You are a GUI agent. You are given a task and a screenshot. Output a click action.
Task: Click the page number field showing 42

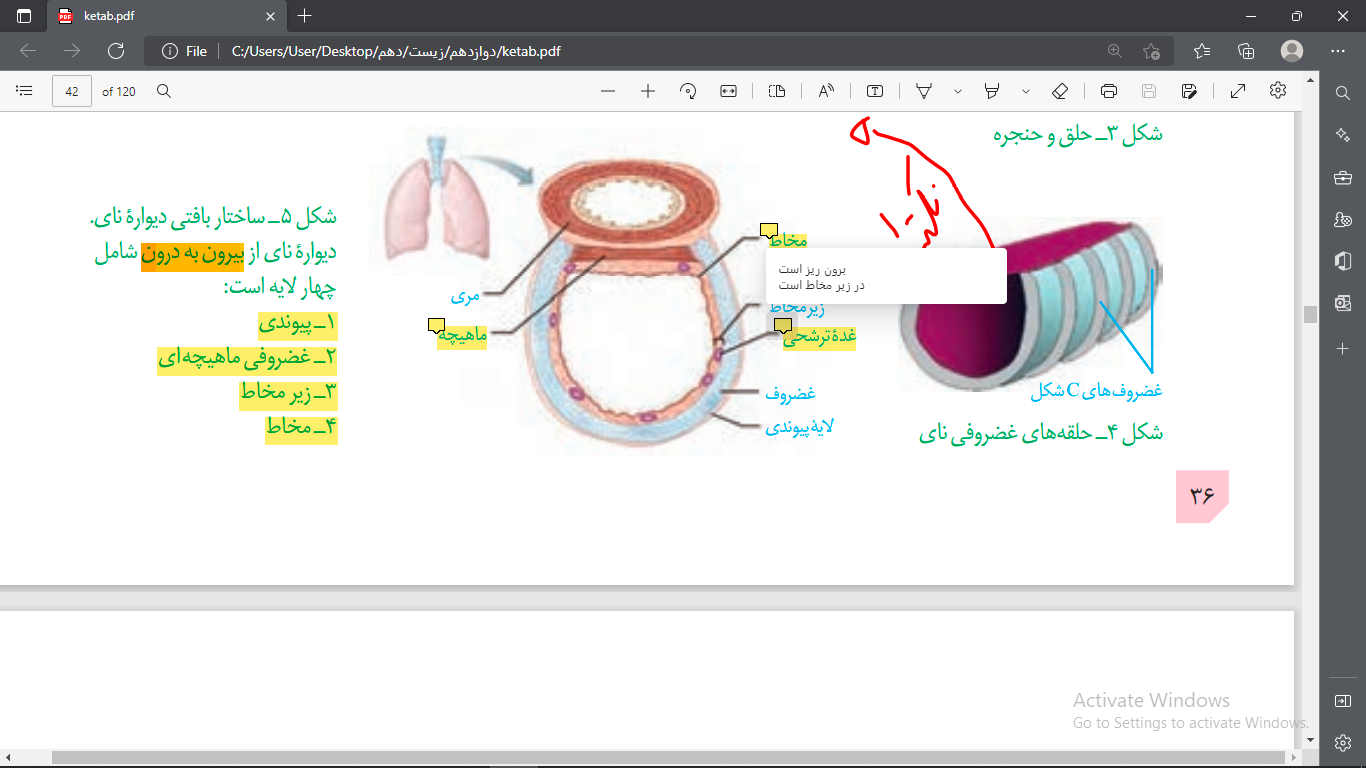click(72, 91)
